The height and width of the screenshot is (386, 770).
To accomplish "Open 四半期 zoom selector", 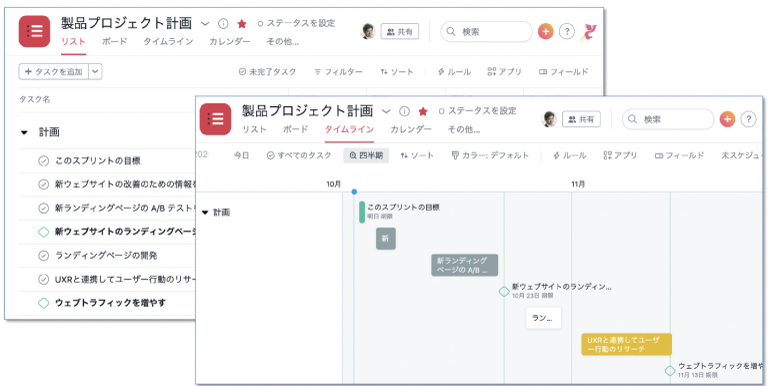I will pos(366,156).
